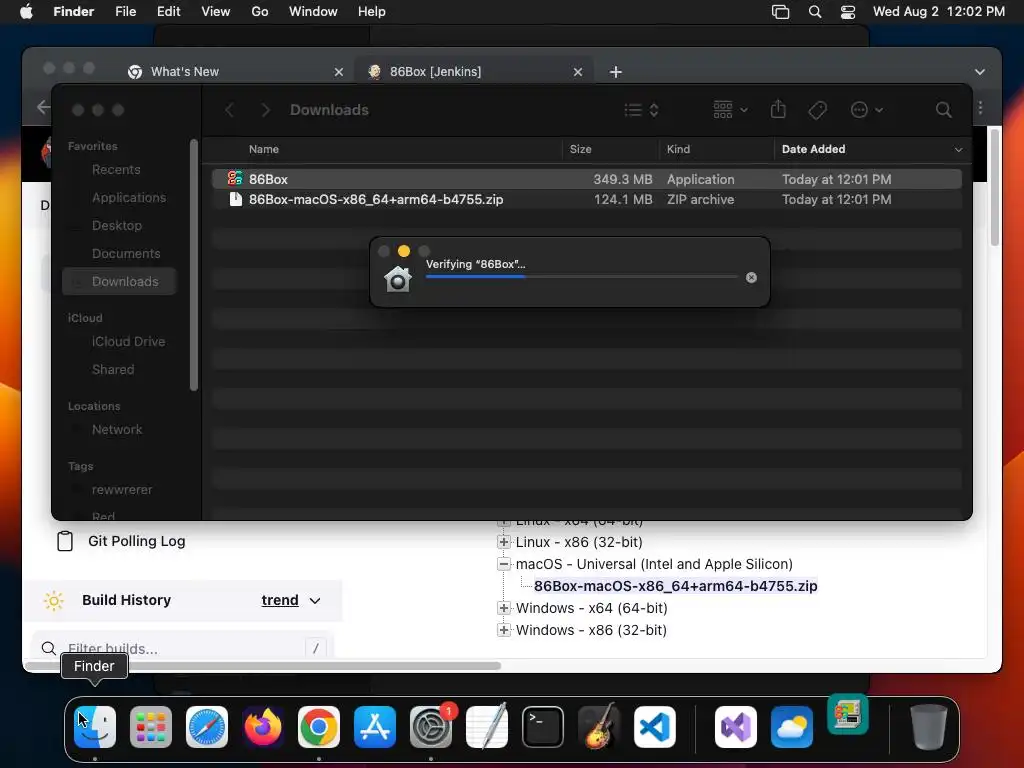This screenshot has height=768, width=1024.
Task: Select Documents in Finder sidebar
Action: pyautogui.click(x=126, y=254)
